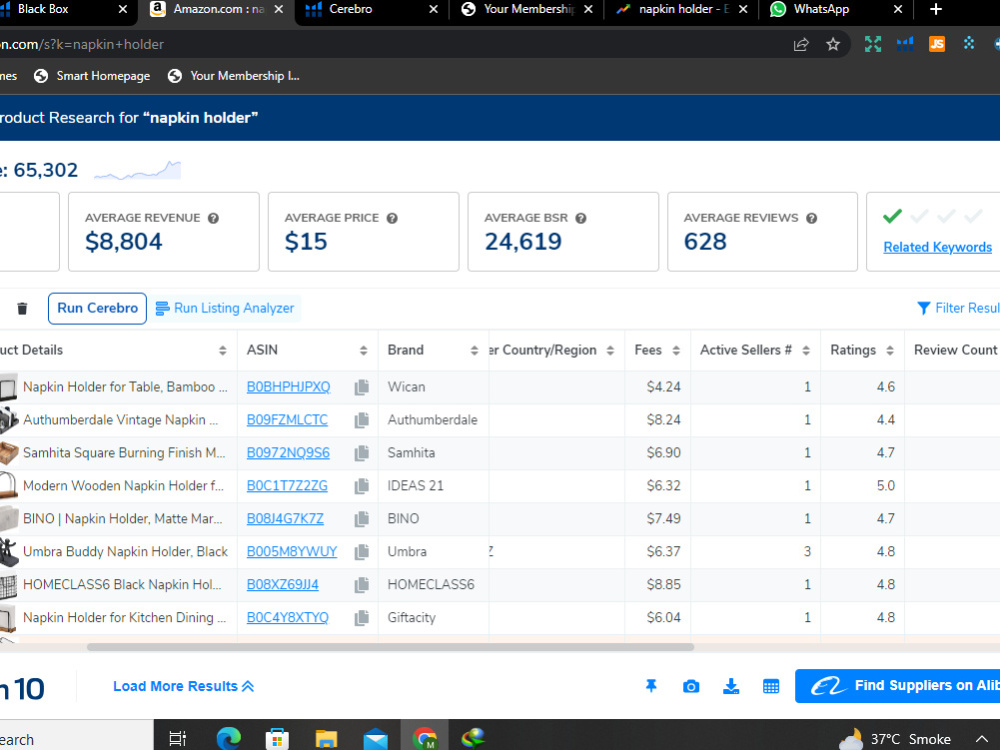
Task: Click the blue dots extension icon
Action: (x=969, y=43)
